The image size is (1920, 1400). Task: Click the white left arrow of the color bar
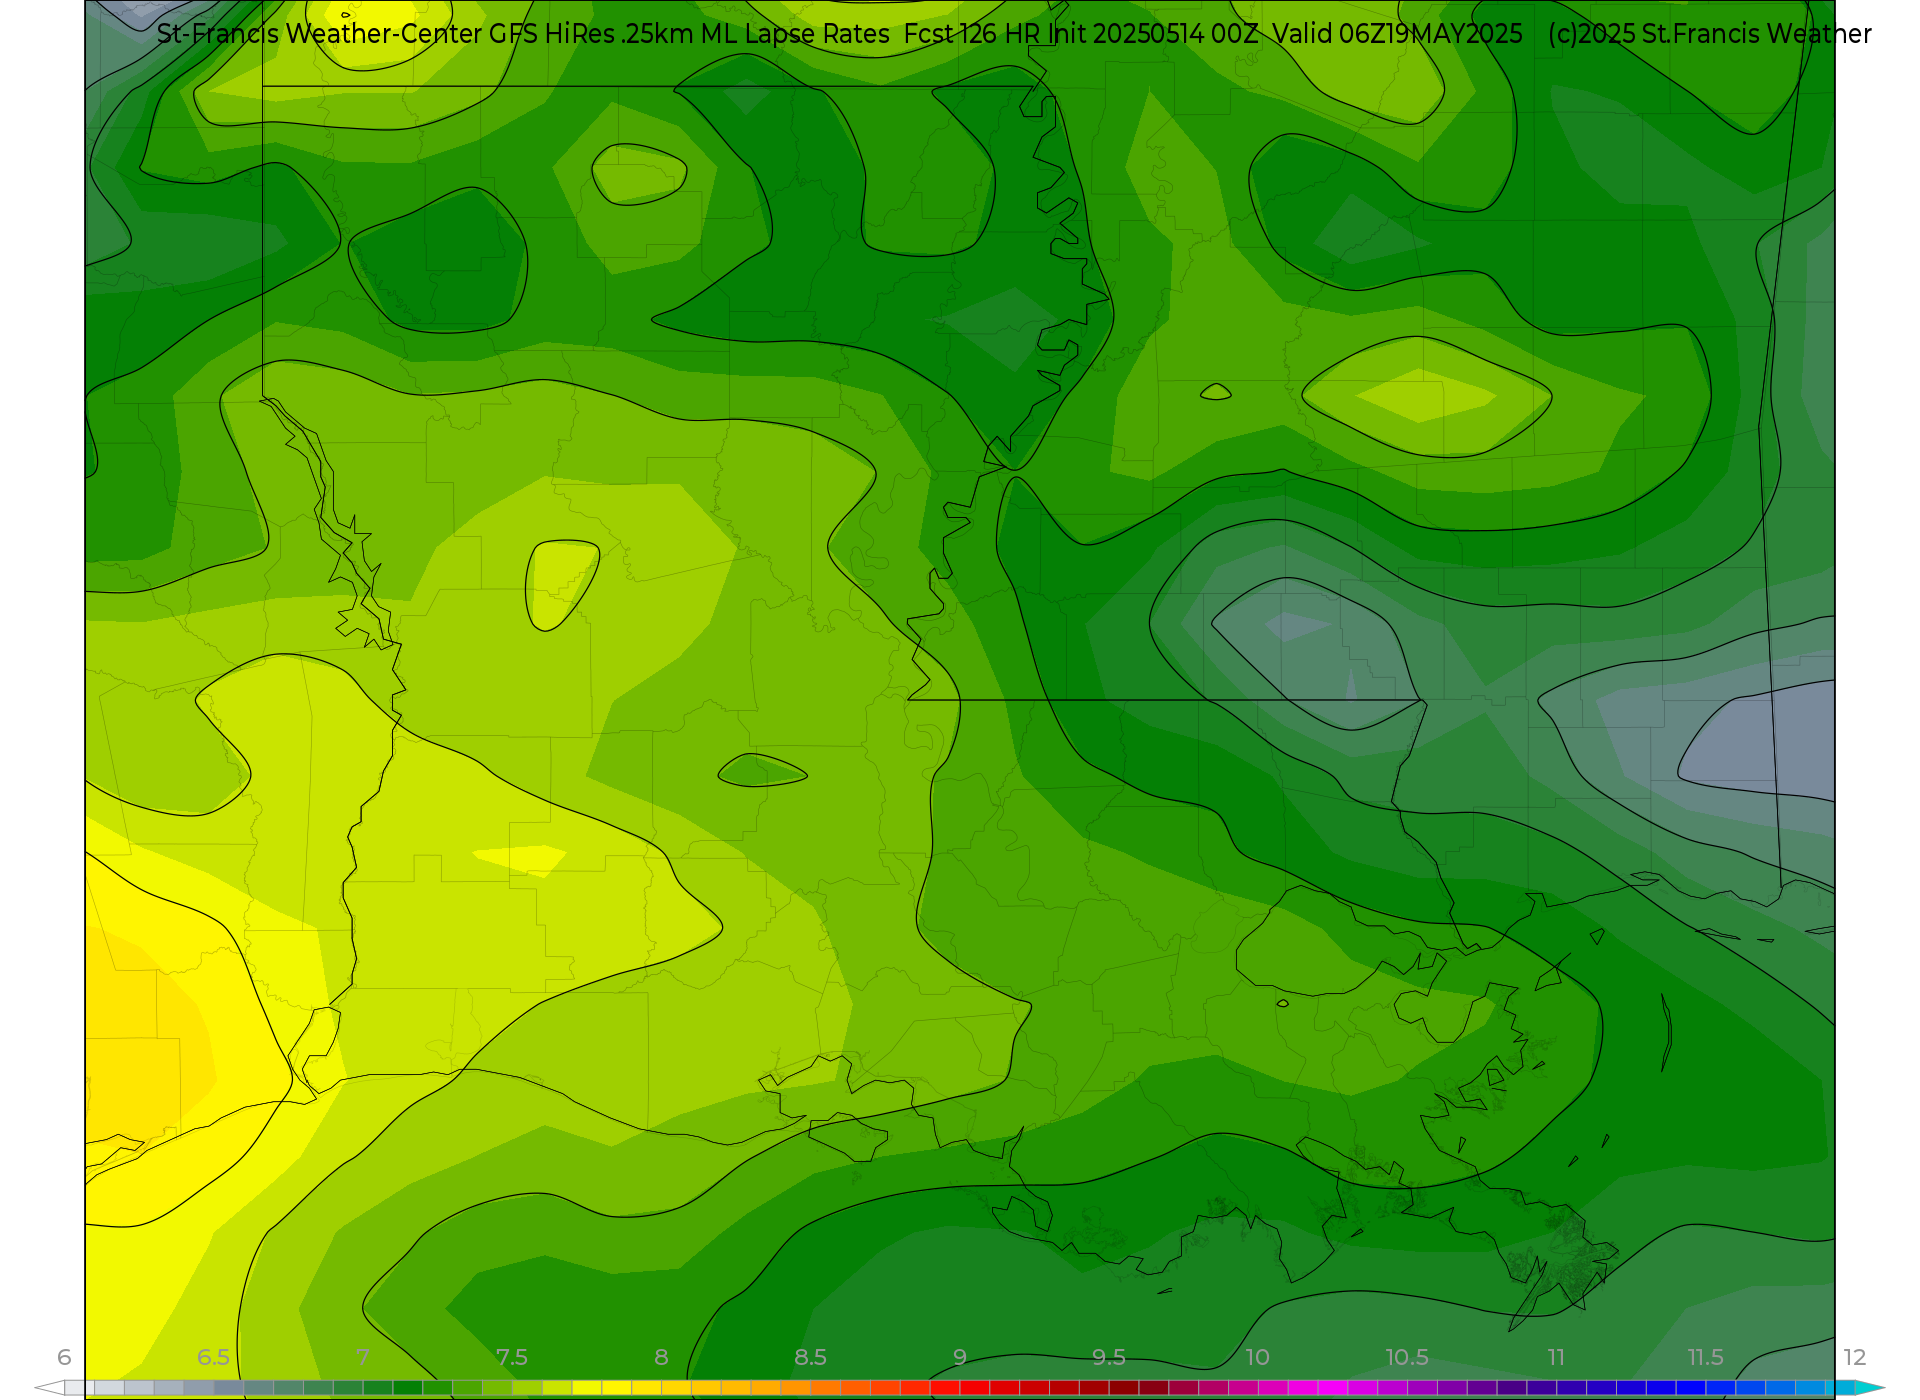click(49, 1388)
